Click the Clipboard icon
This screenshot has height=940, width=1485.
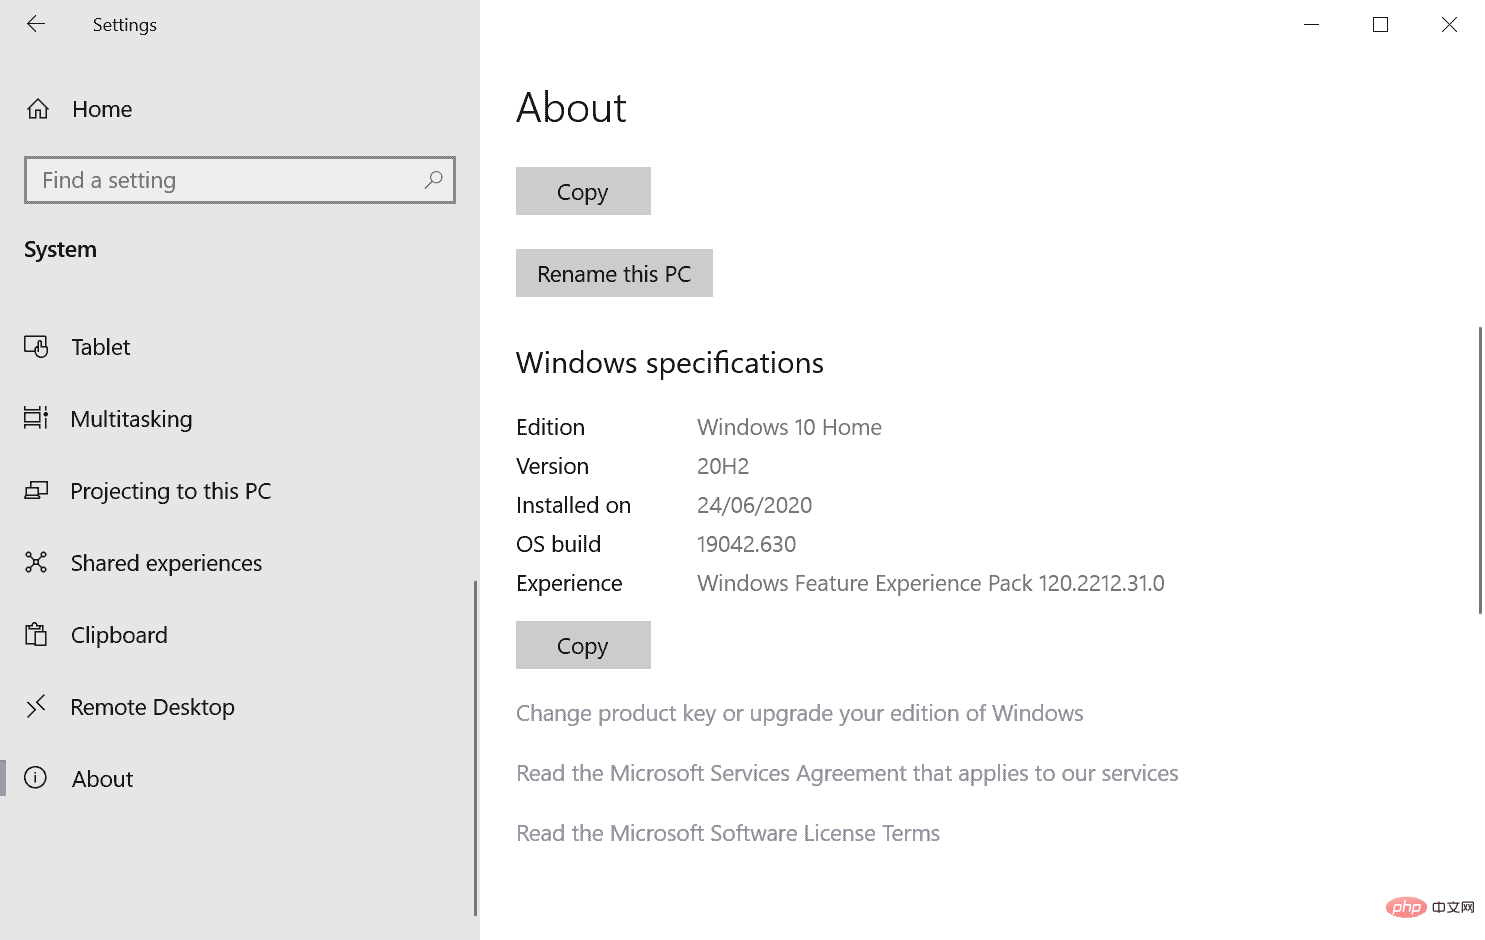point(36,634)
